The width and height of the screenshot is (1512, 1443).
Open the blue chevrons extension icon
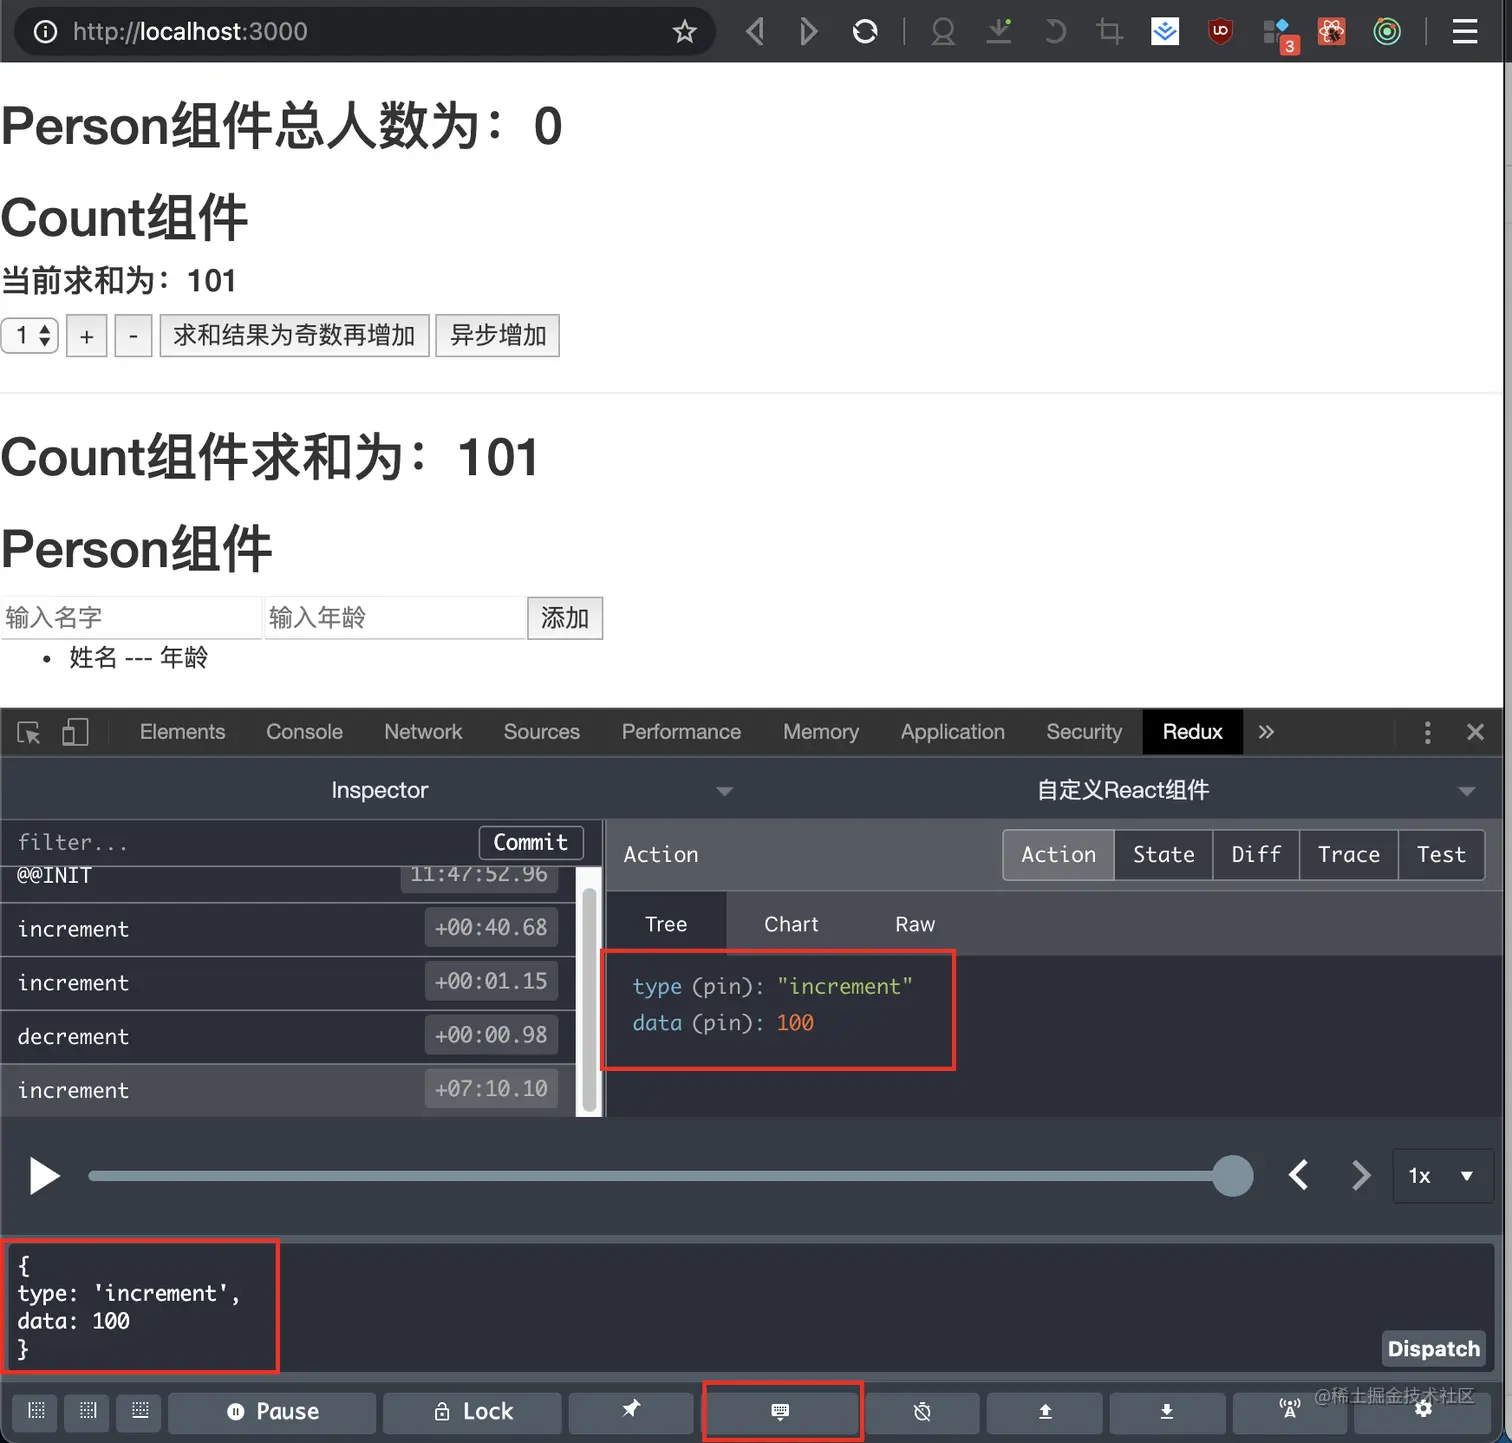[1165, 32]
